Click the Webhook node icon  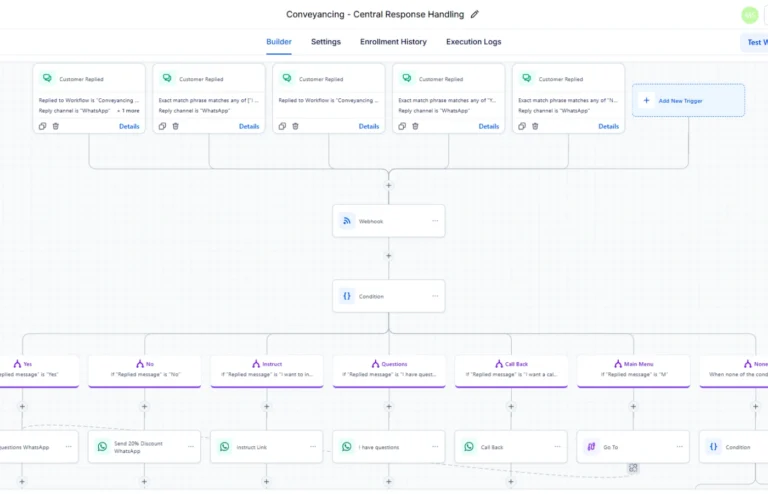coord(346,221)
